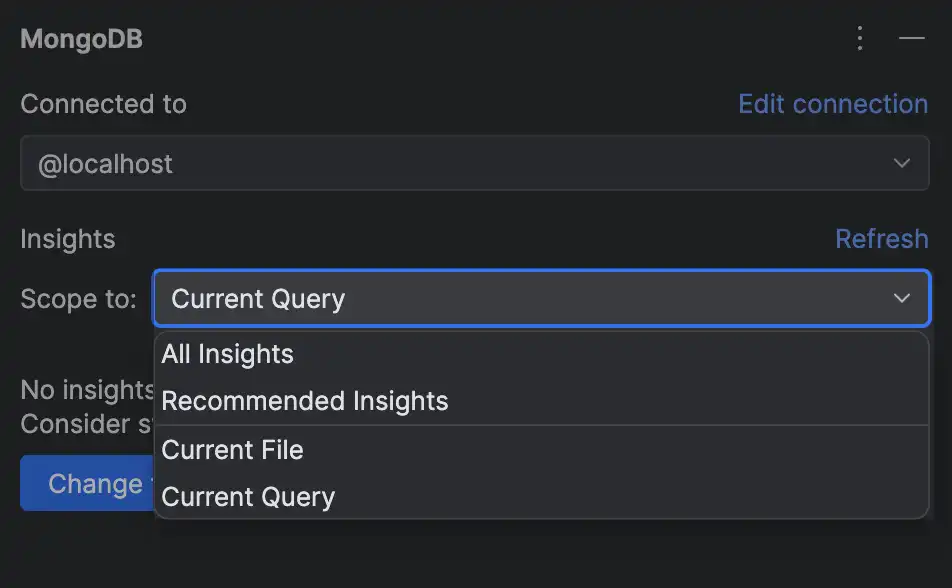Refresh the Insights section
The height and width of the screenshot is (588, 952).
(882, 239)
